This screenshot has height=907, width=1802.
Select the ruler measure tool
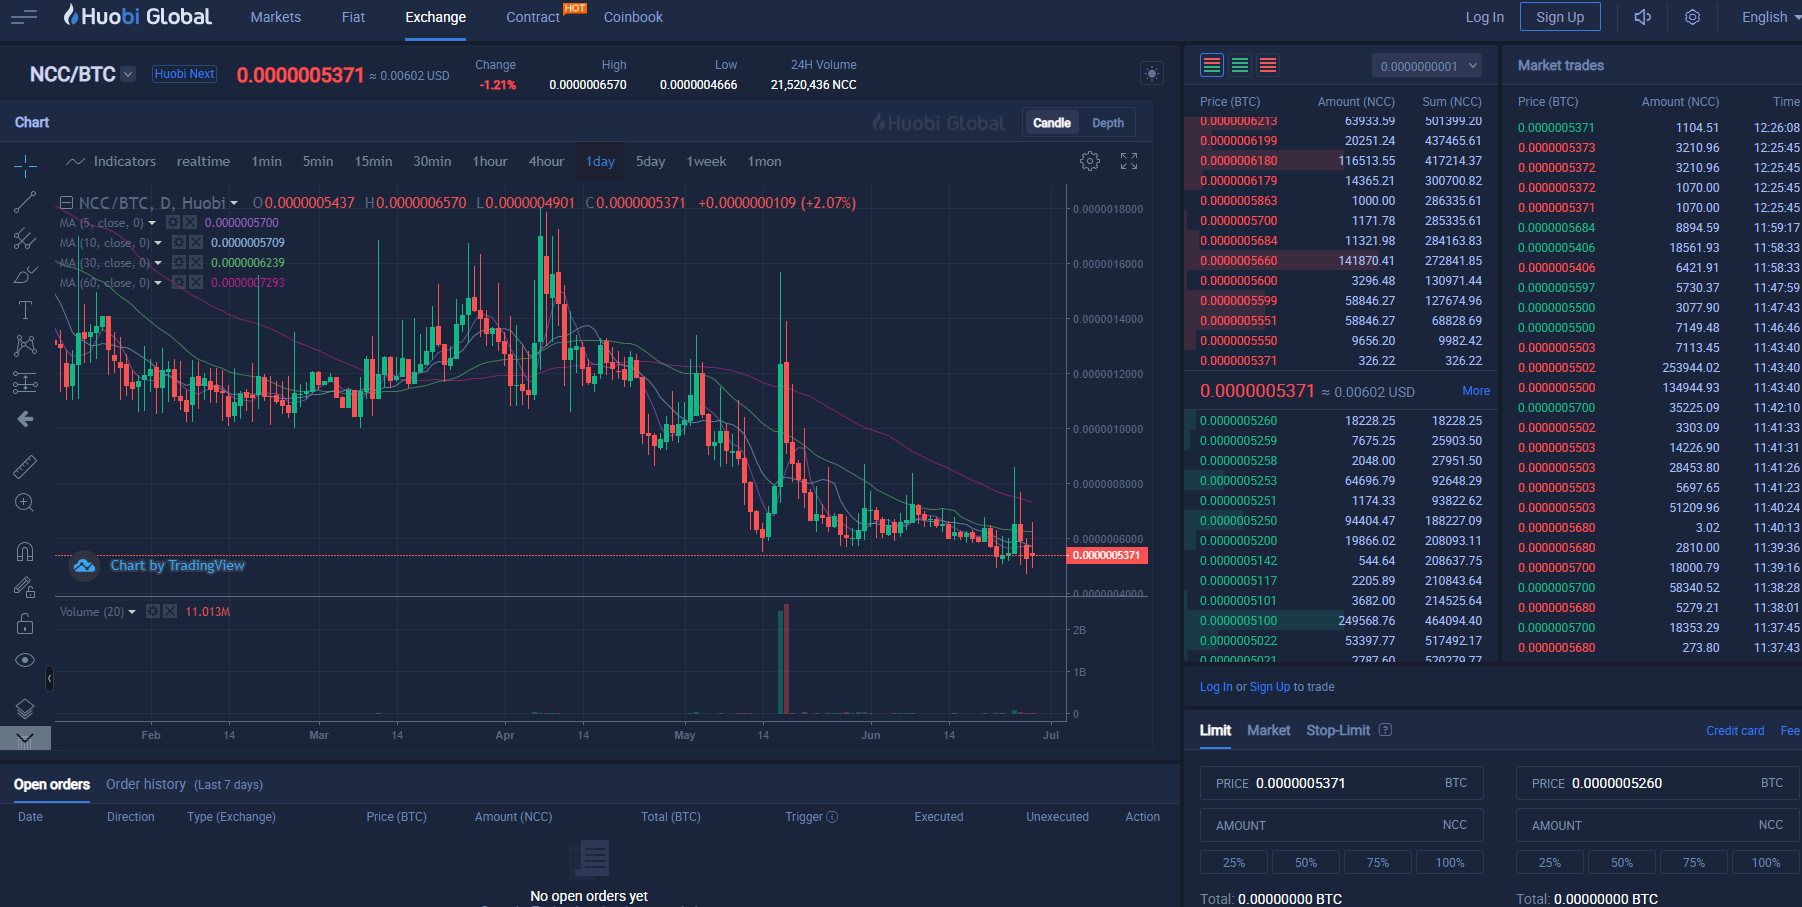click(x=25, y=466)
